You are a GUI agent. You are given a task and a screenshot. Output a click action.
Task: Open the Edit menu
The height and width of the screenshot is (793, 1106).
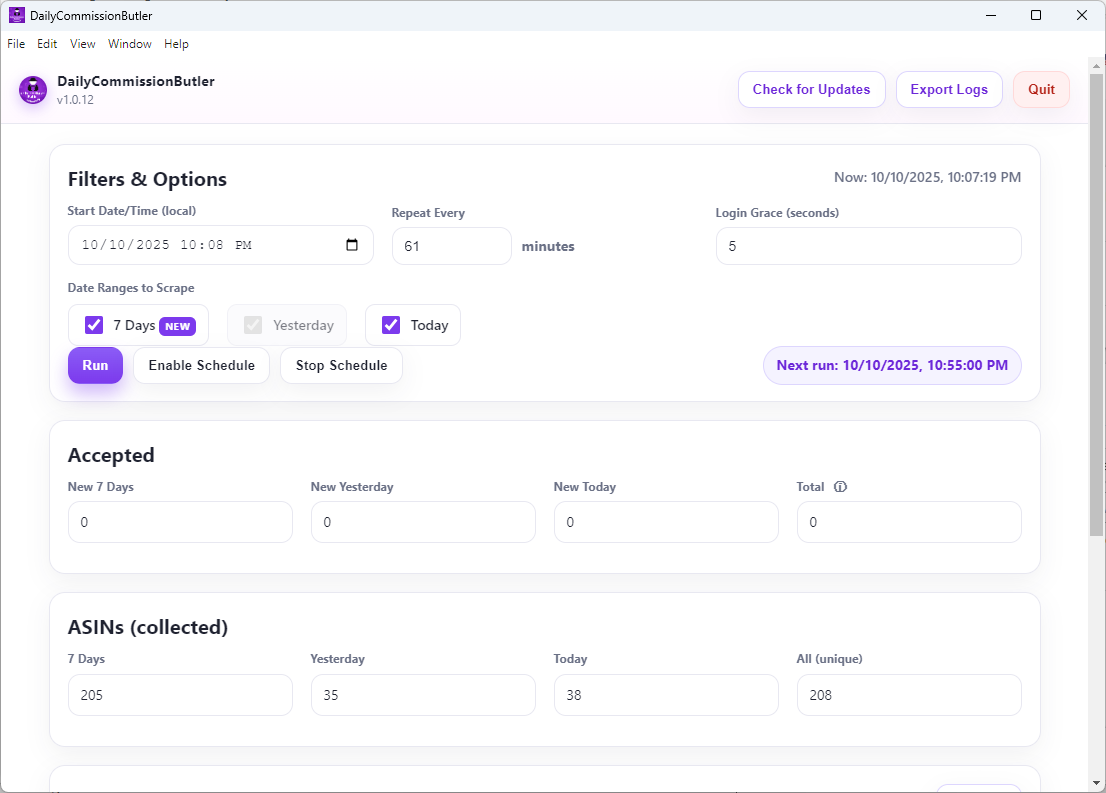click(x=47, y=44)
